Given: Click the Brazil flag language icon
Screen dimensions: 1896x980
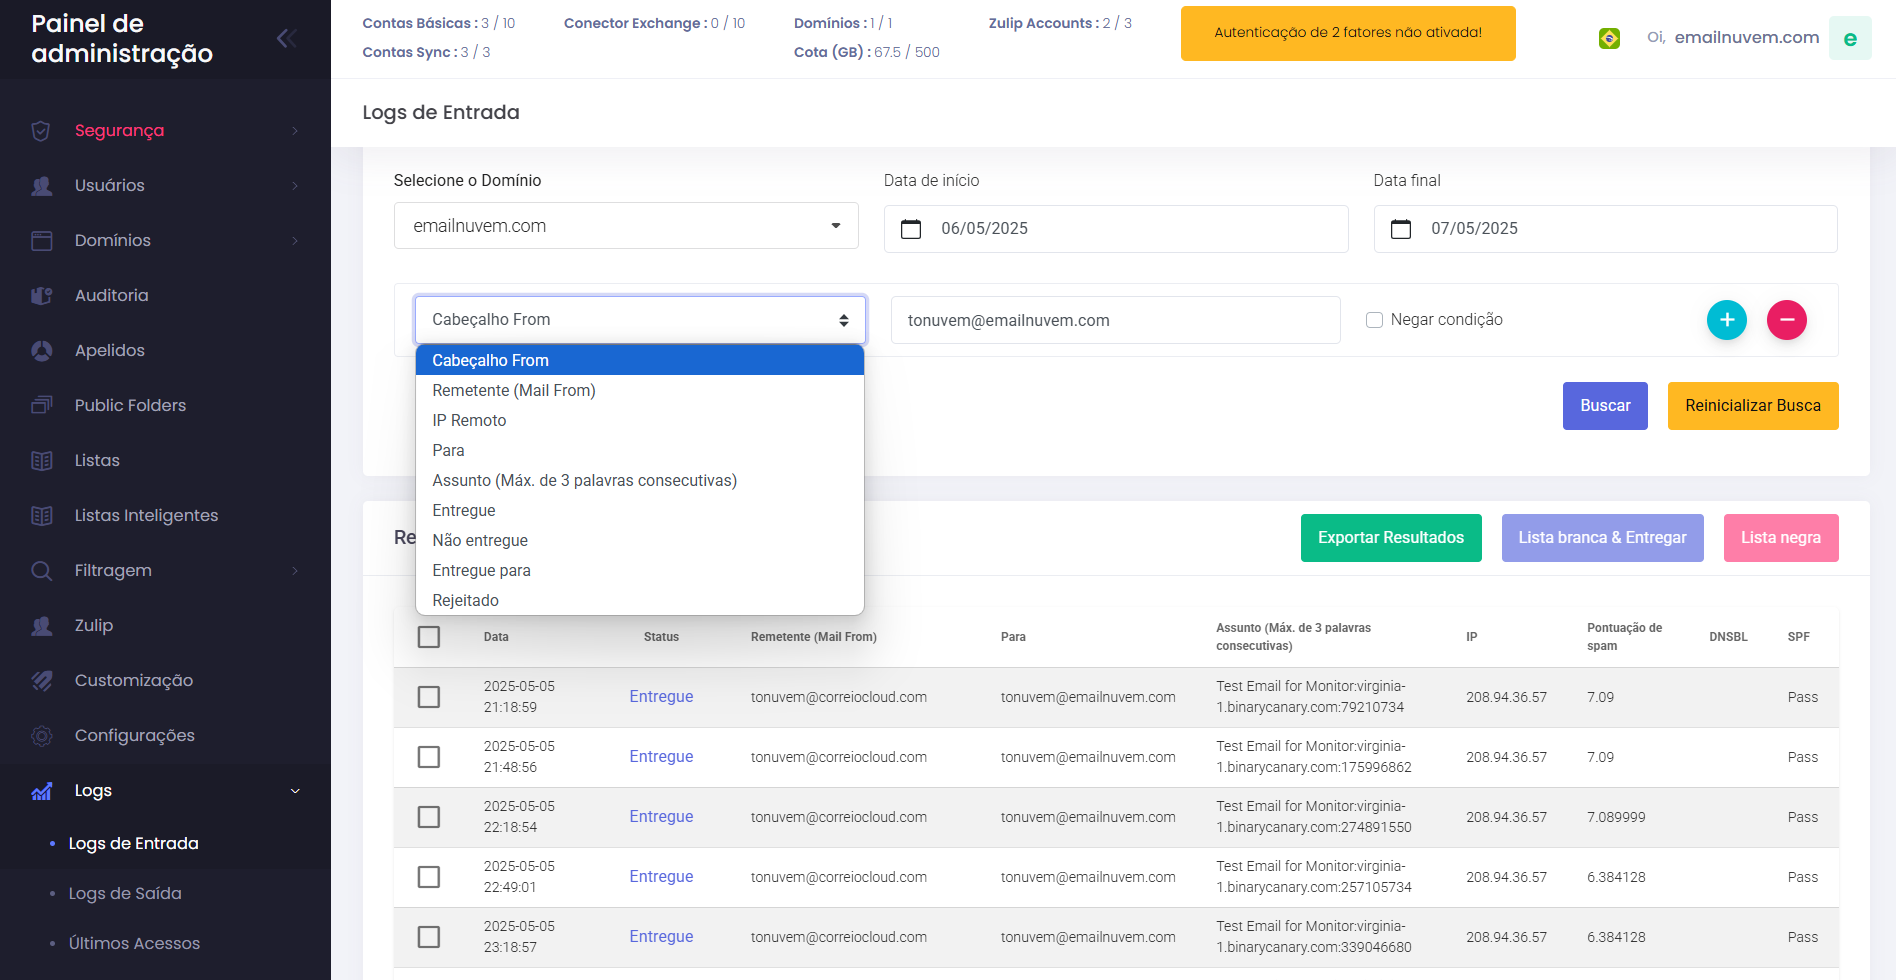Looking at the screenshot, I should coord(1609,38).
